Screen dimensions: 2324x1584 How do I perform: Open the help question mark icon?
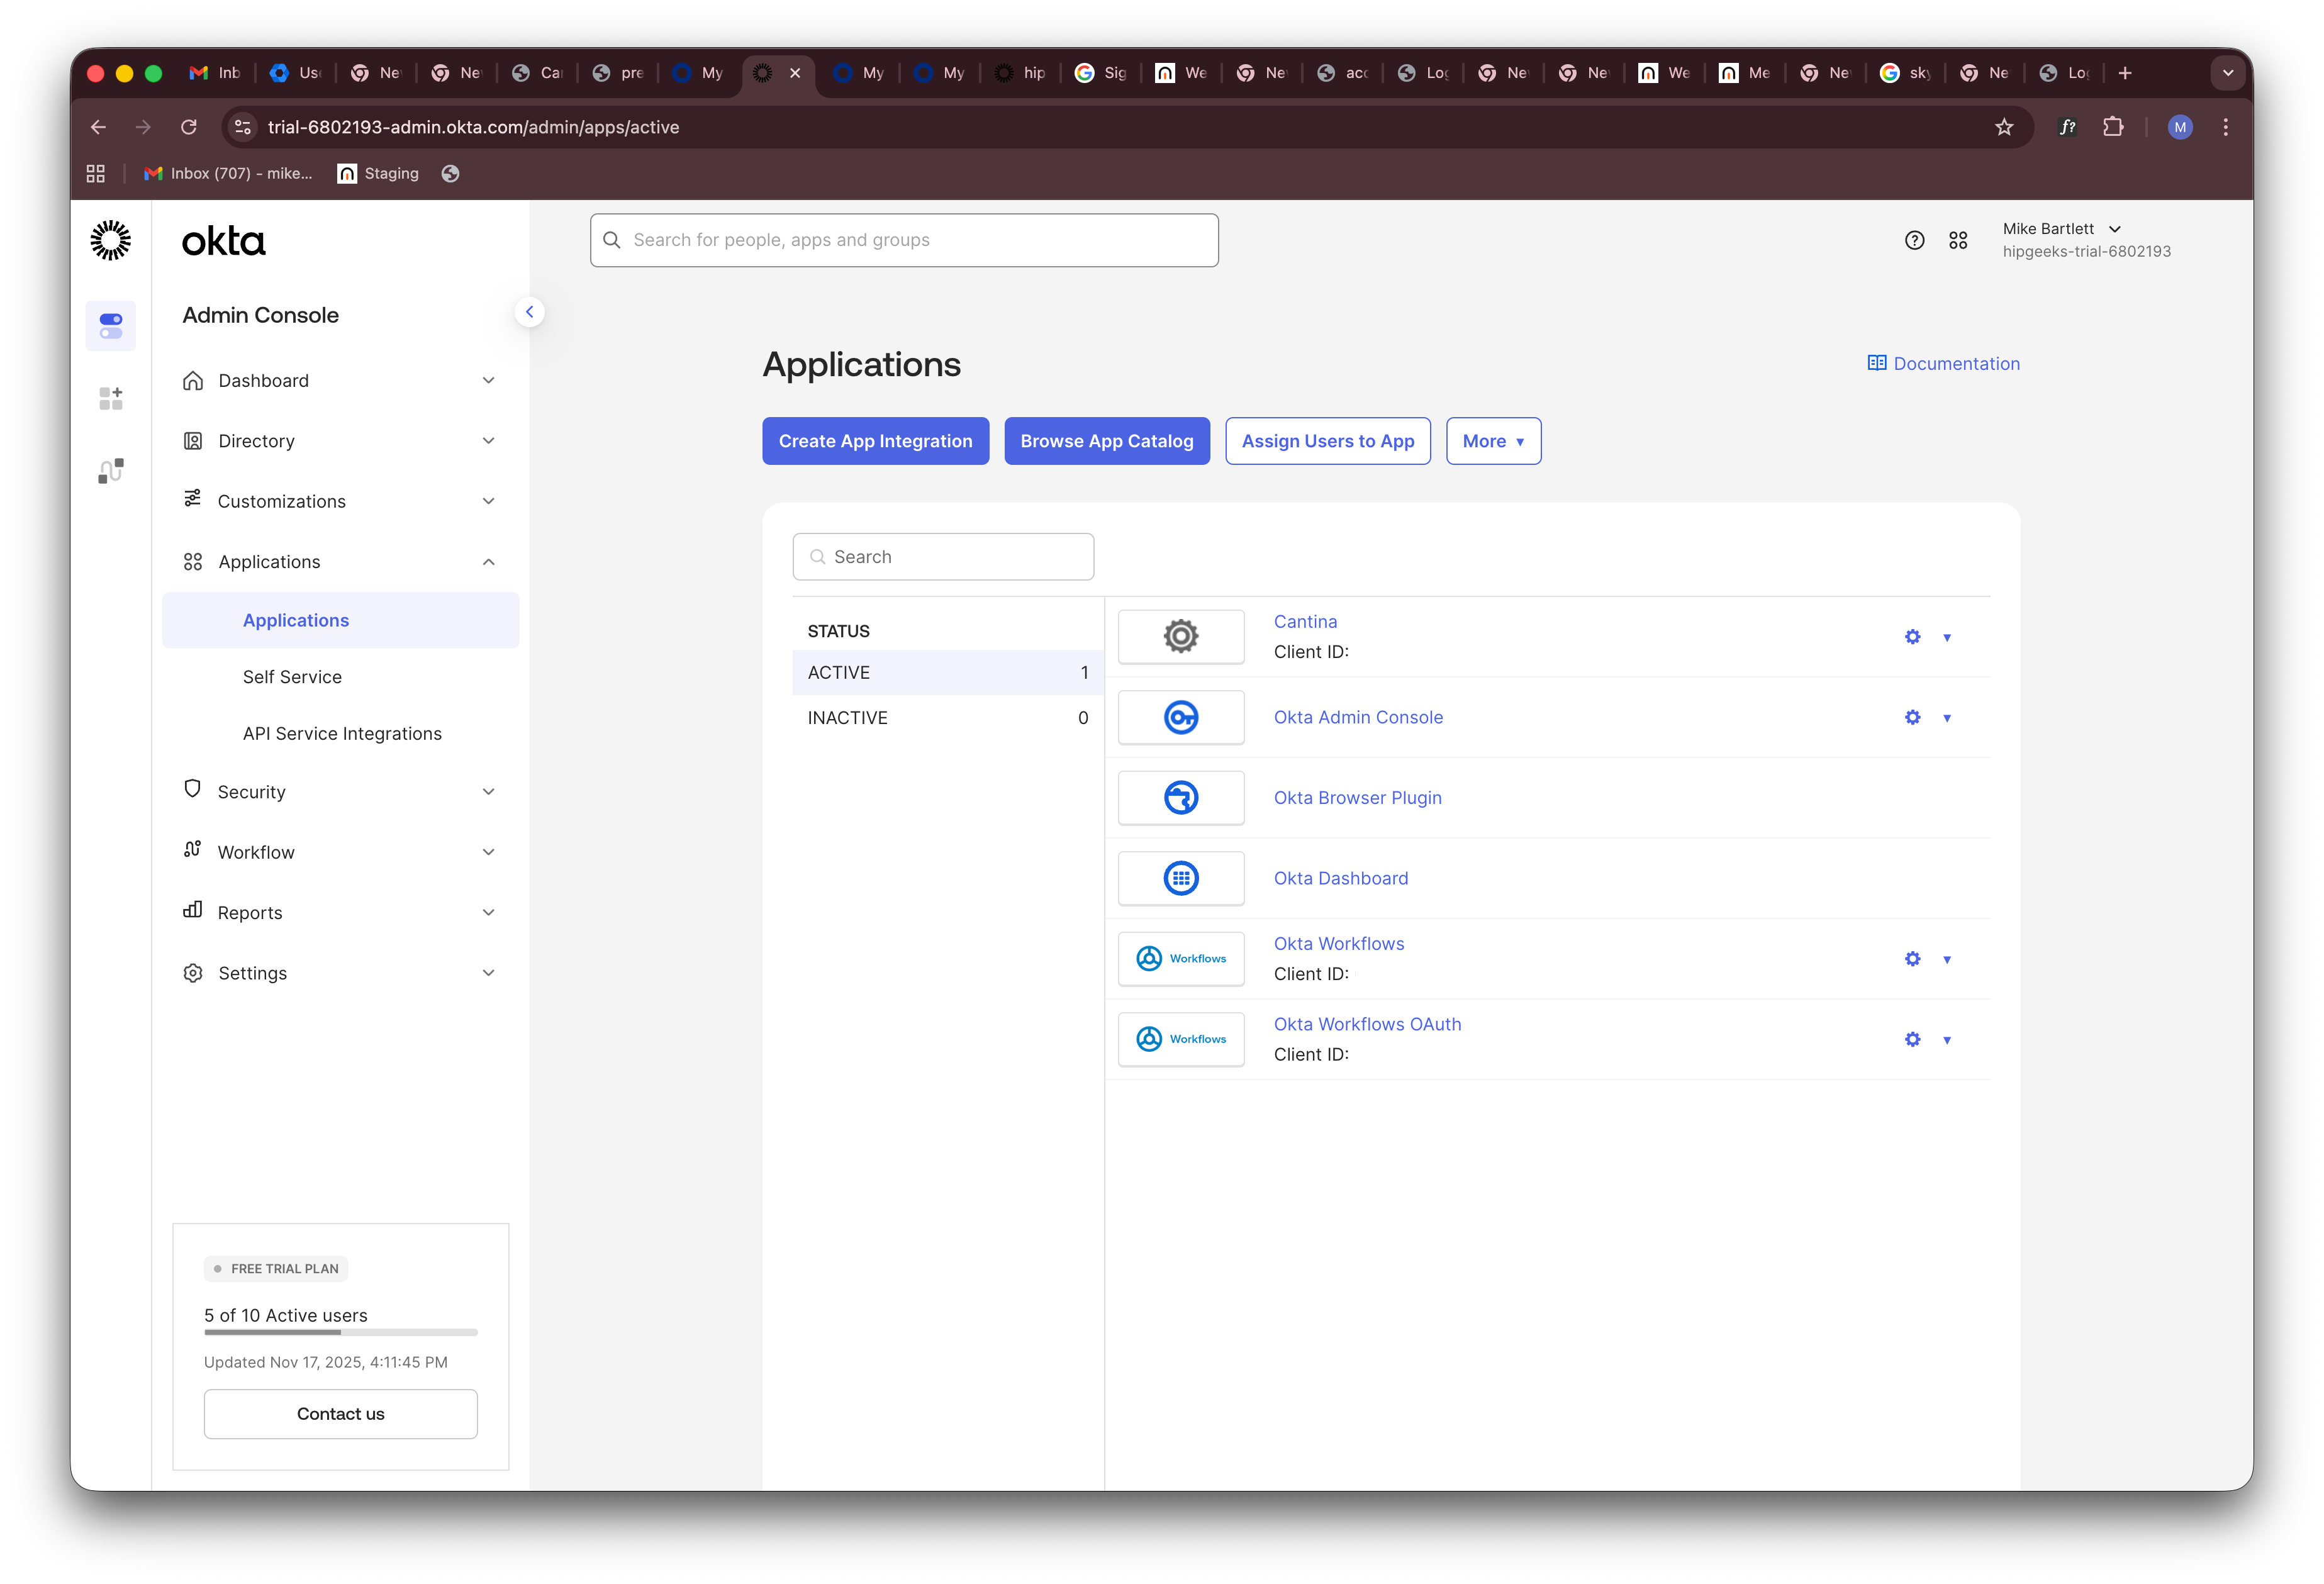point(1915,240)
